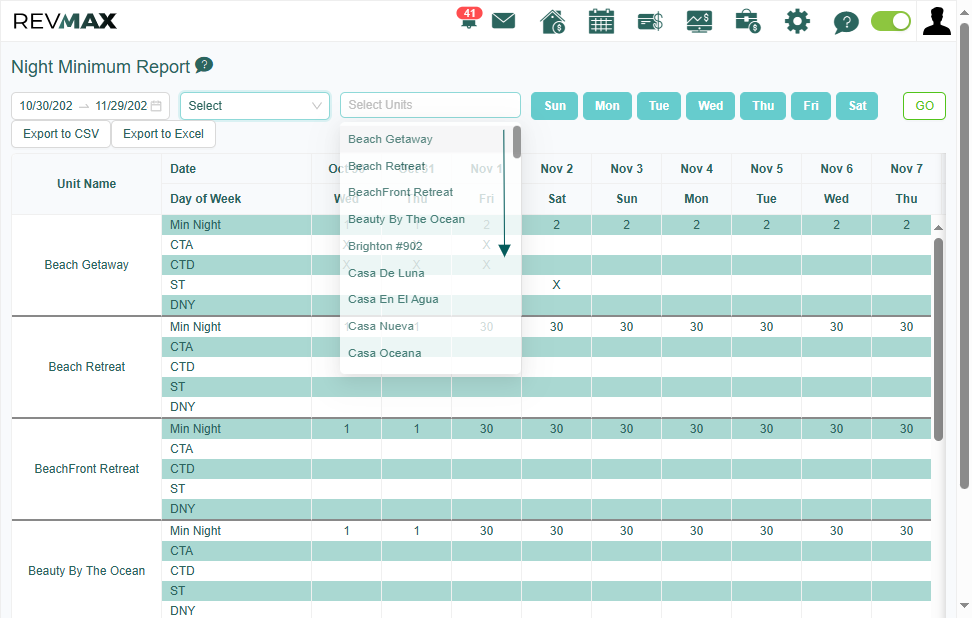
Task: Open the date range calendar icon
Action: (x=156, y=106)
